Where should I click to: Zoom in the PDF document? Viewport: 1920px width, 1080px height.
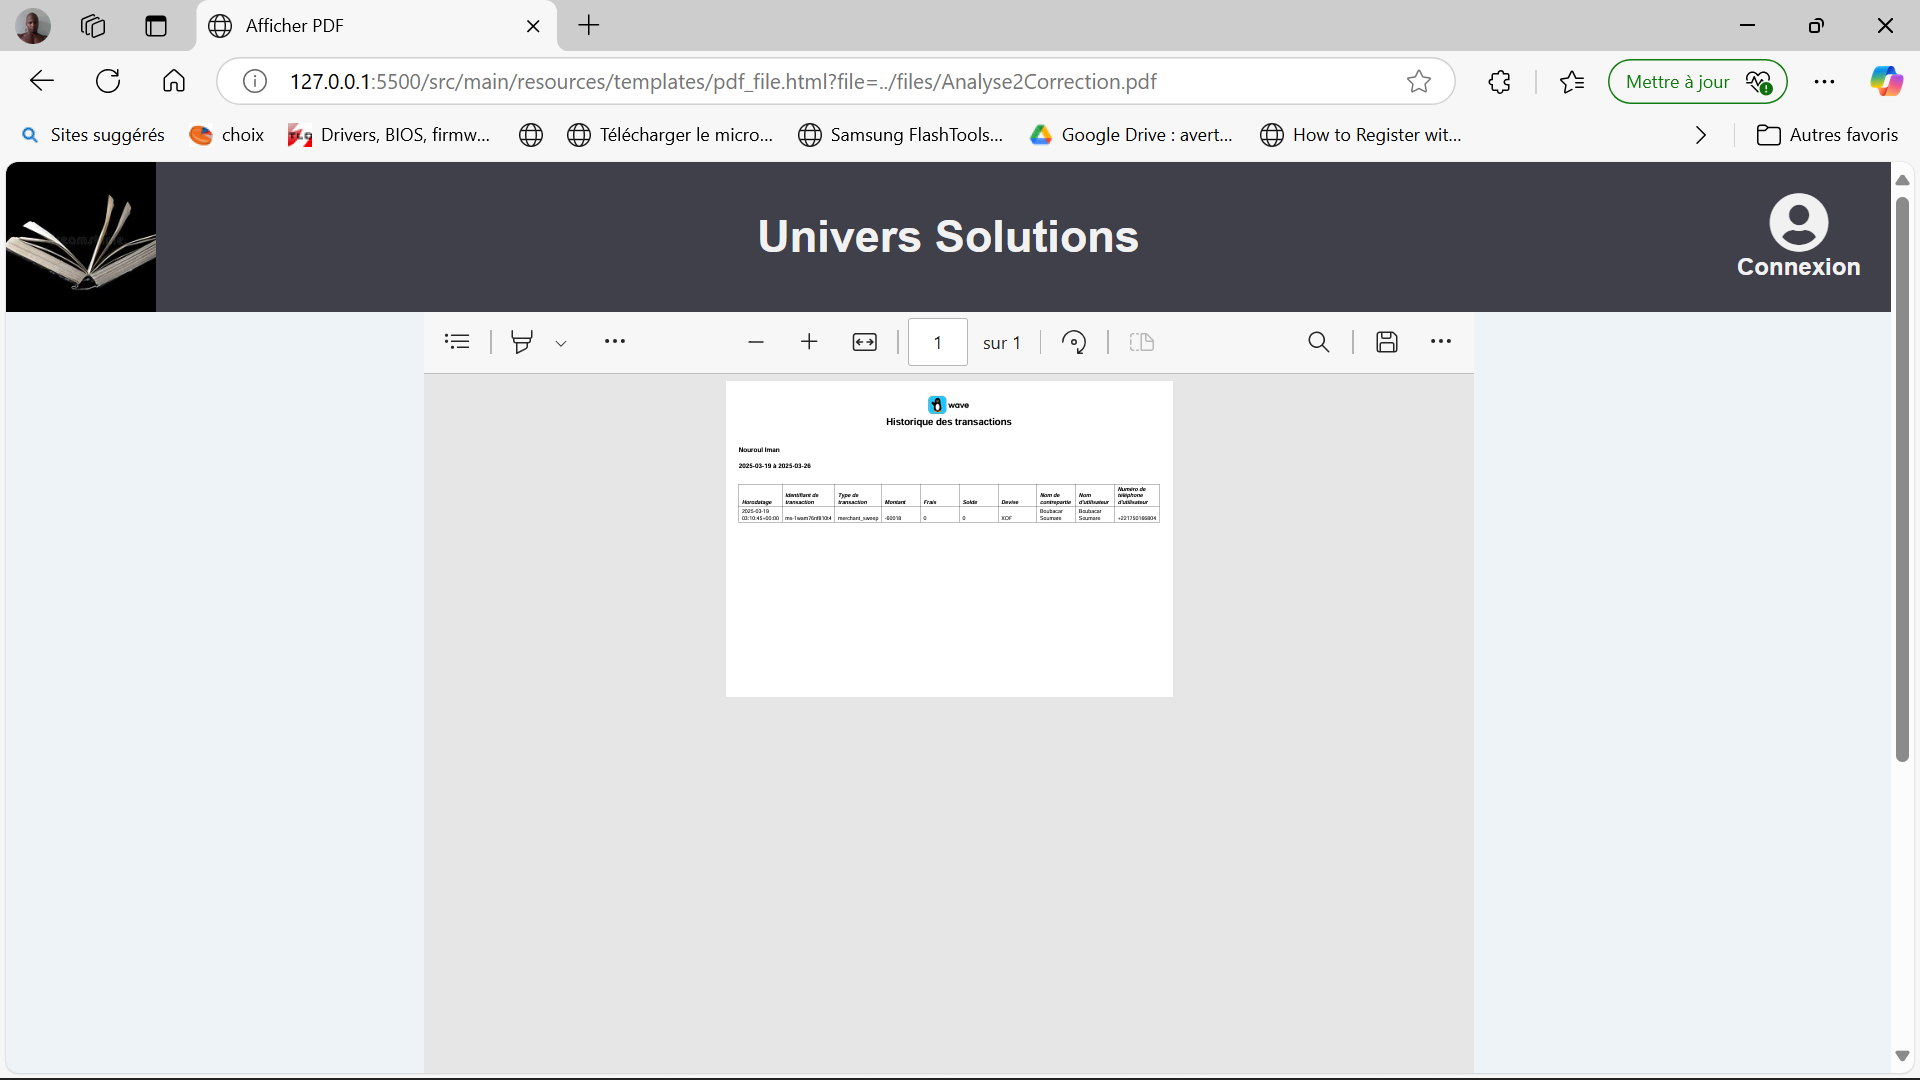point(809,342)
